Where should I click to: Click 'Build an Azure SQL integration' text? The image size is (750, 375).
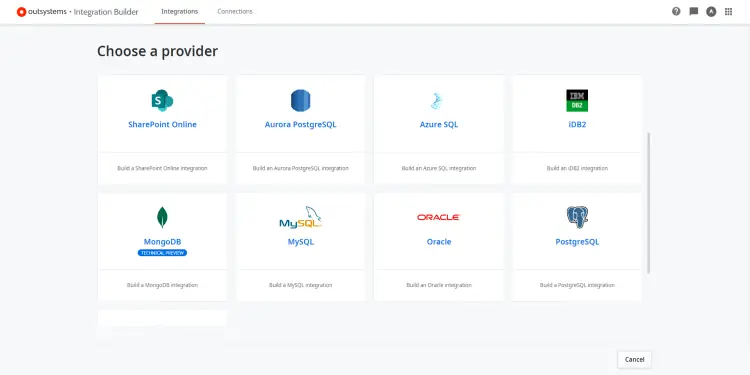[439, 168]
